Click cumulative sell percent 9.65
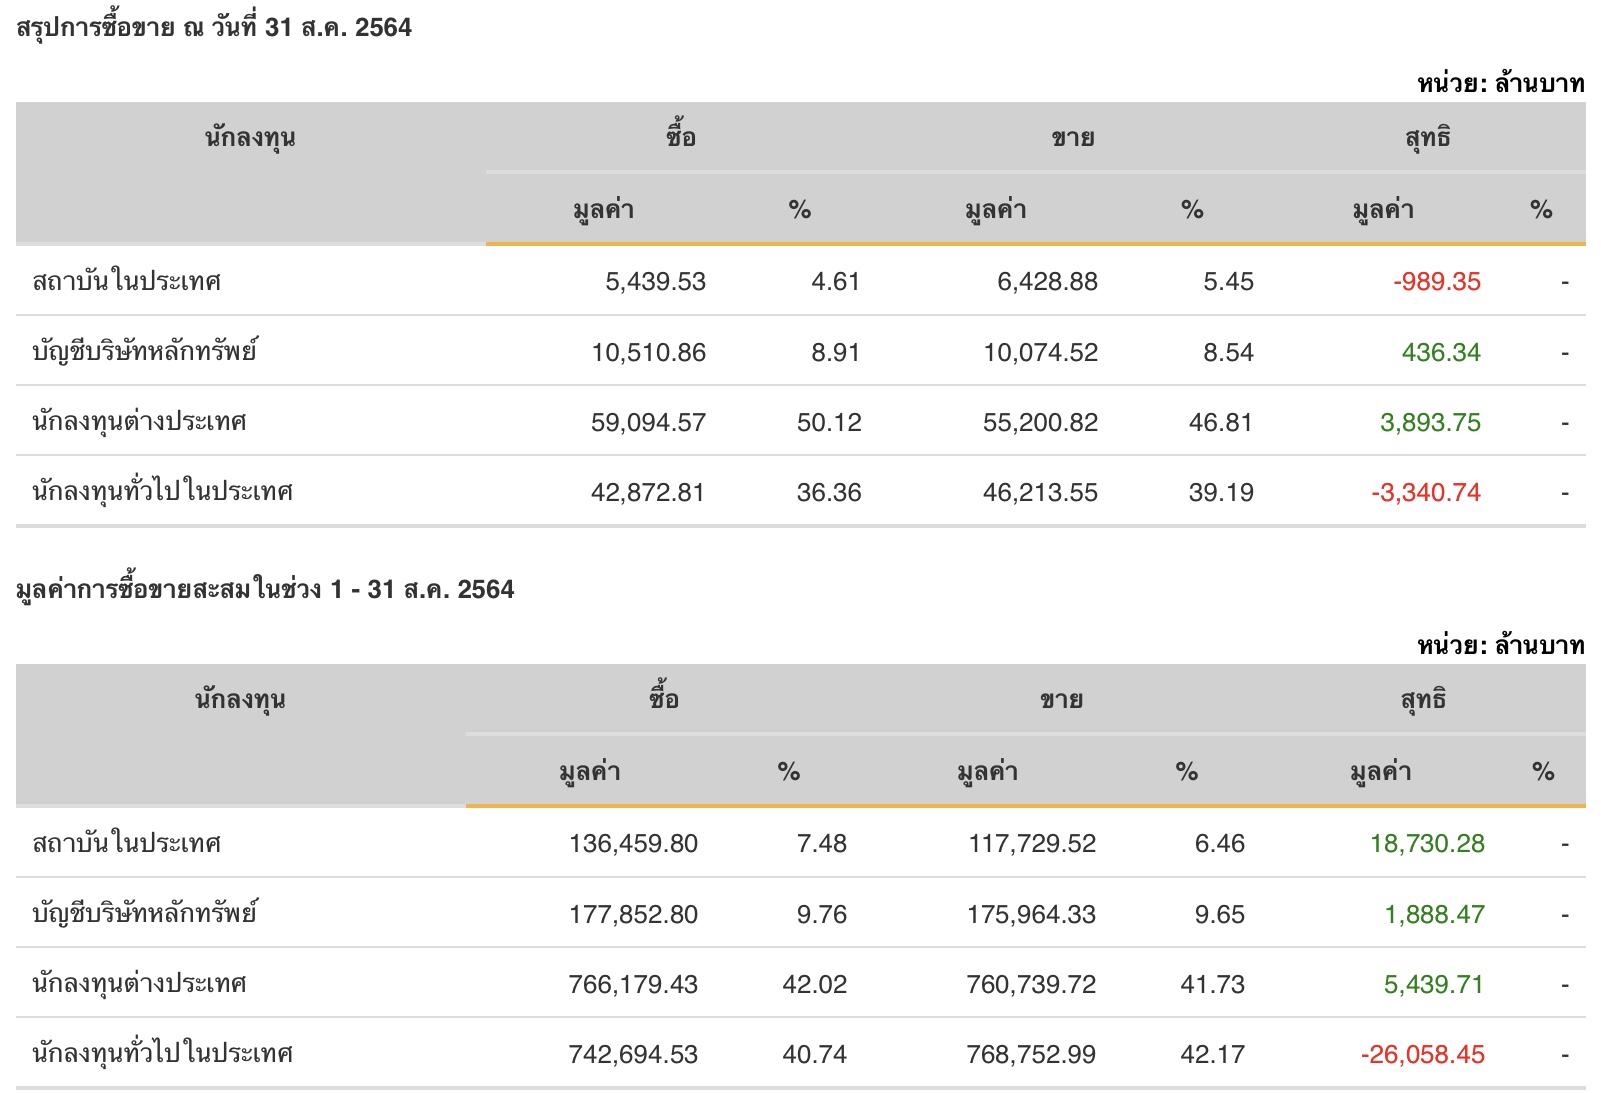 coord(1220,915)
